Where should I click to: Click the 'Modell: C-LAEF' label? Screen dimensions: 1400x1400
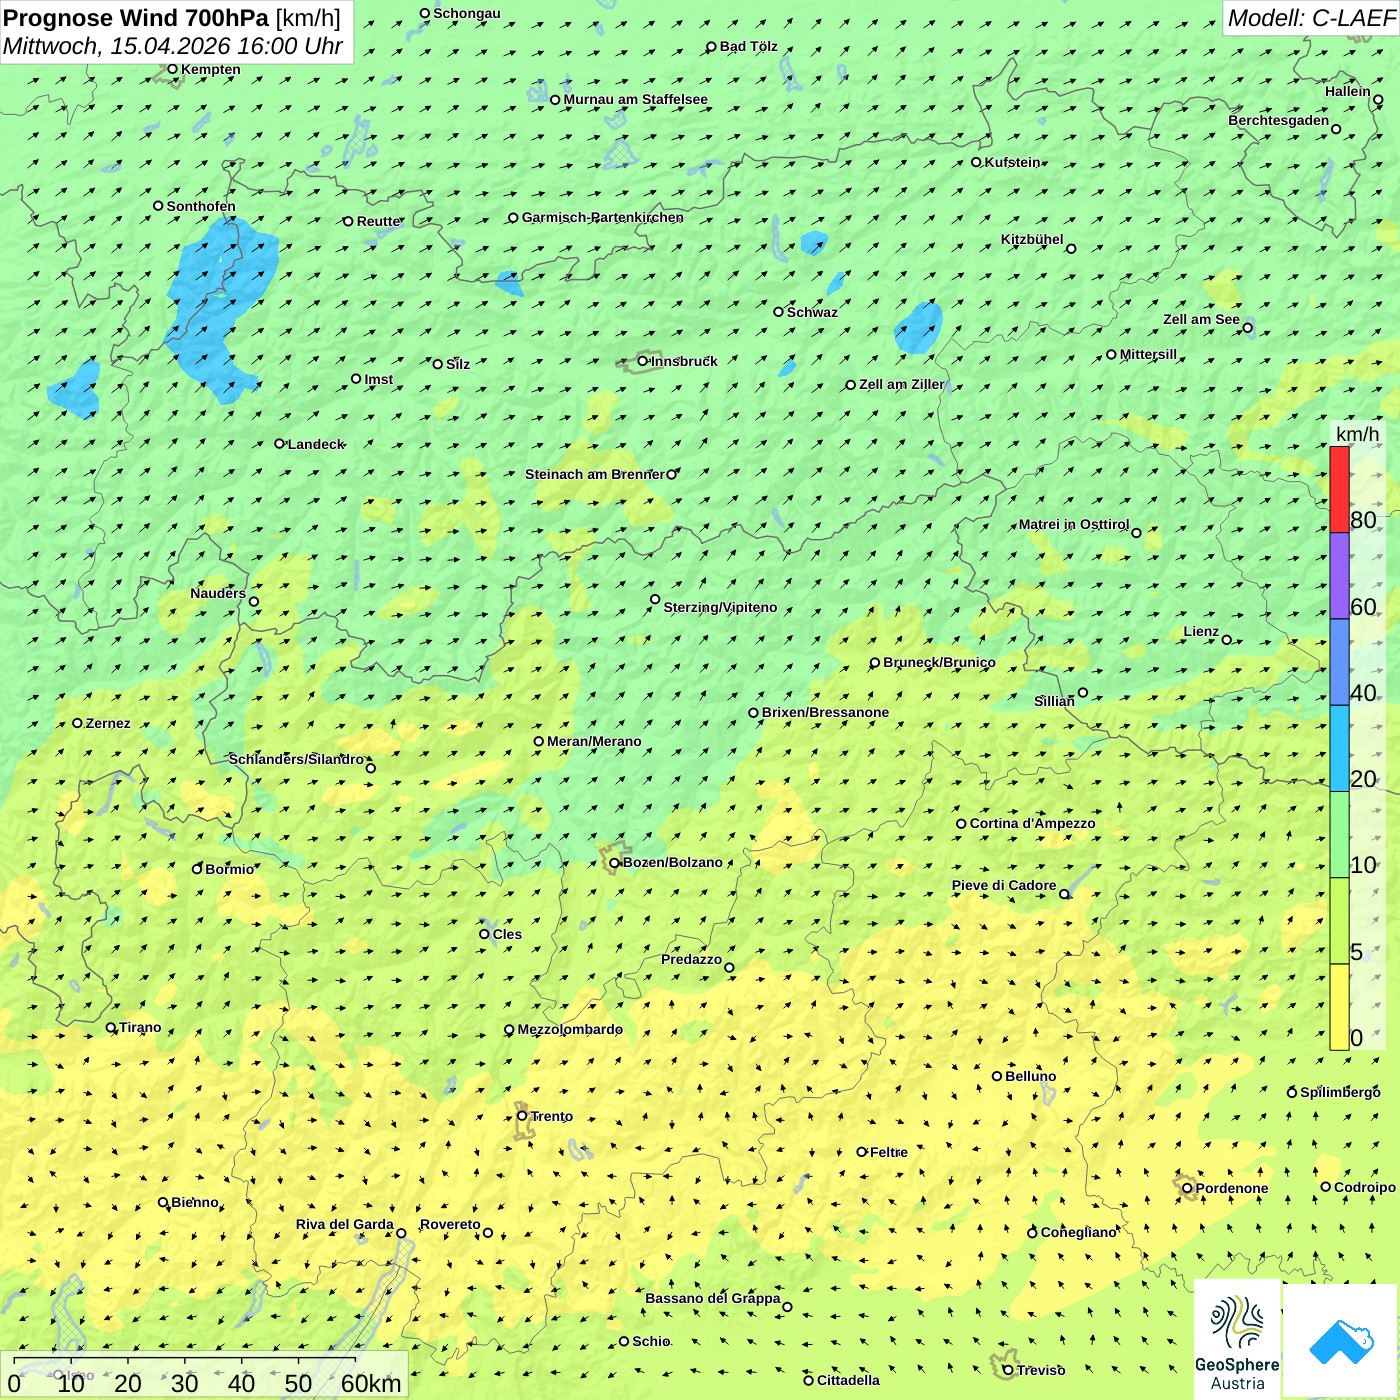click(x=1310, y=18)
